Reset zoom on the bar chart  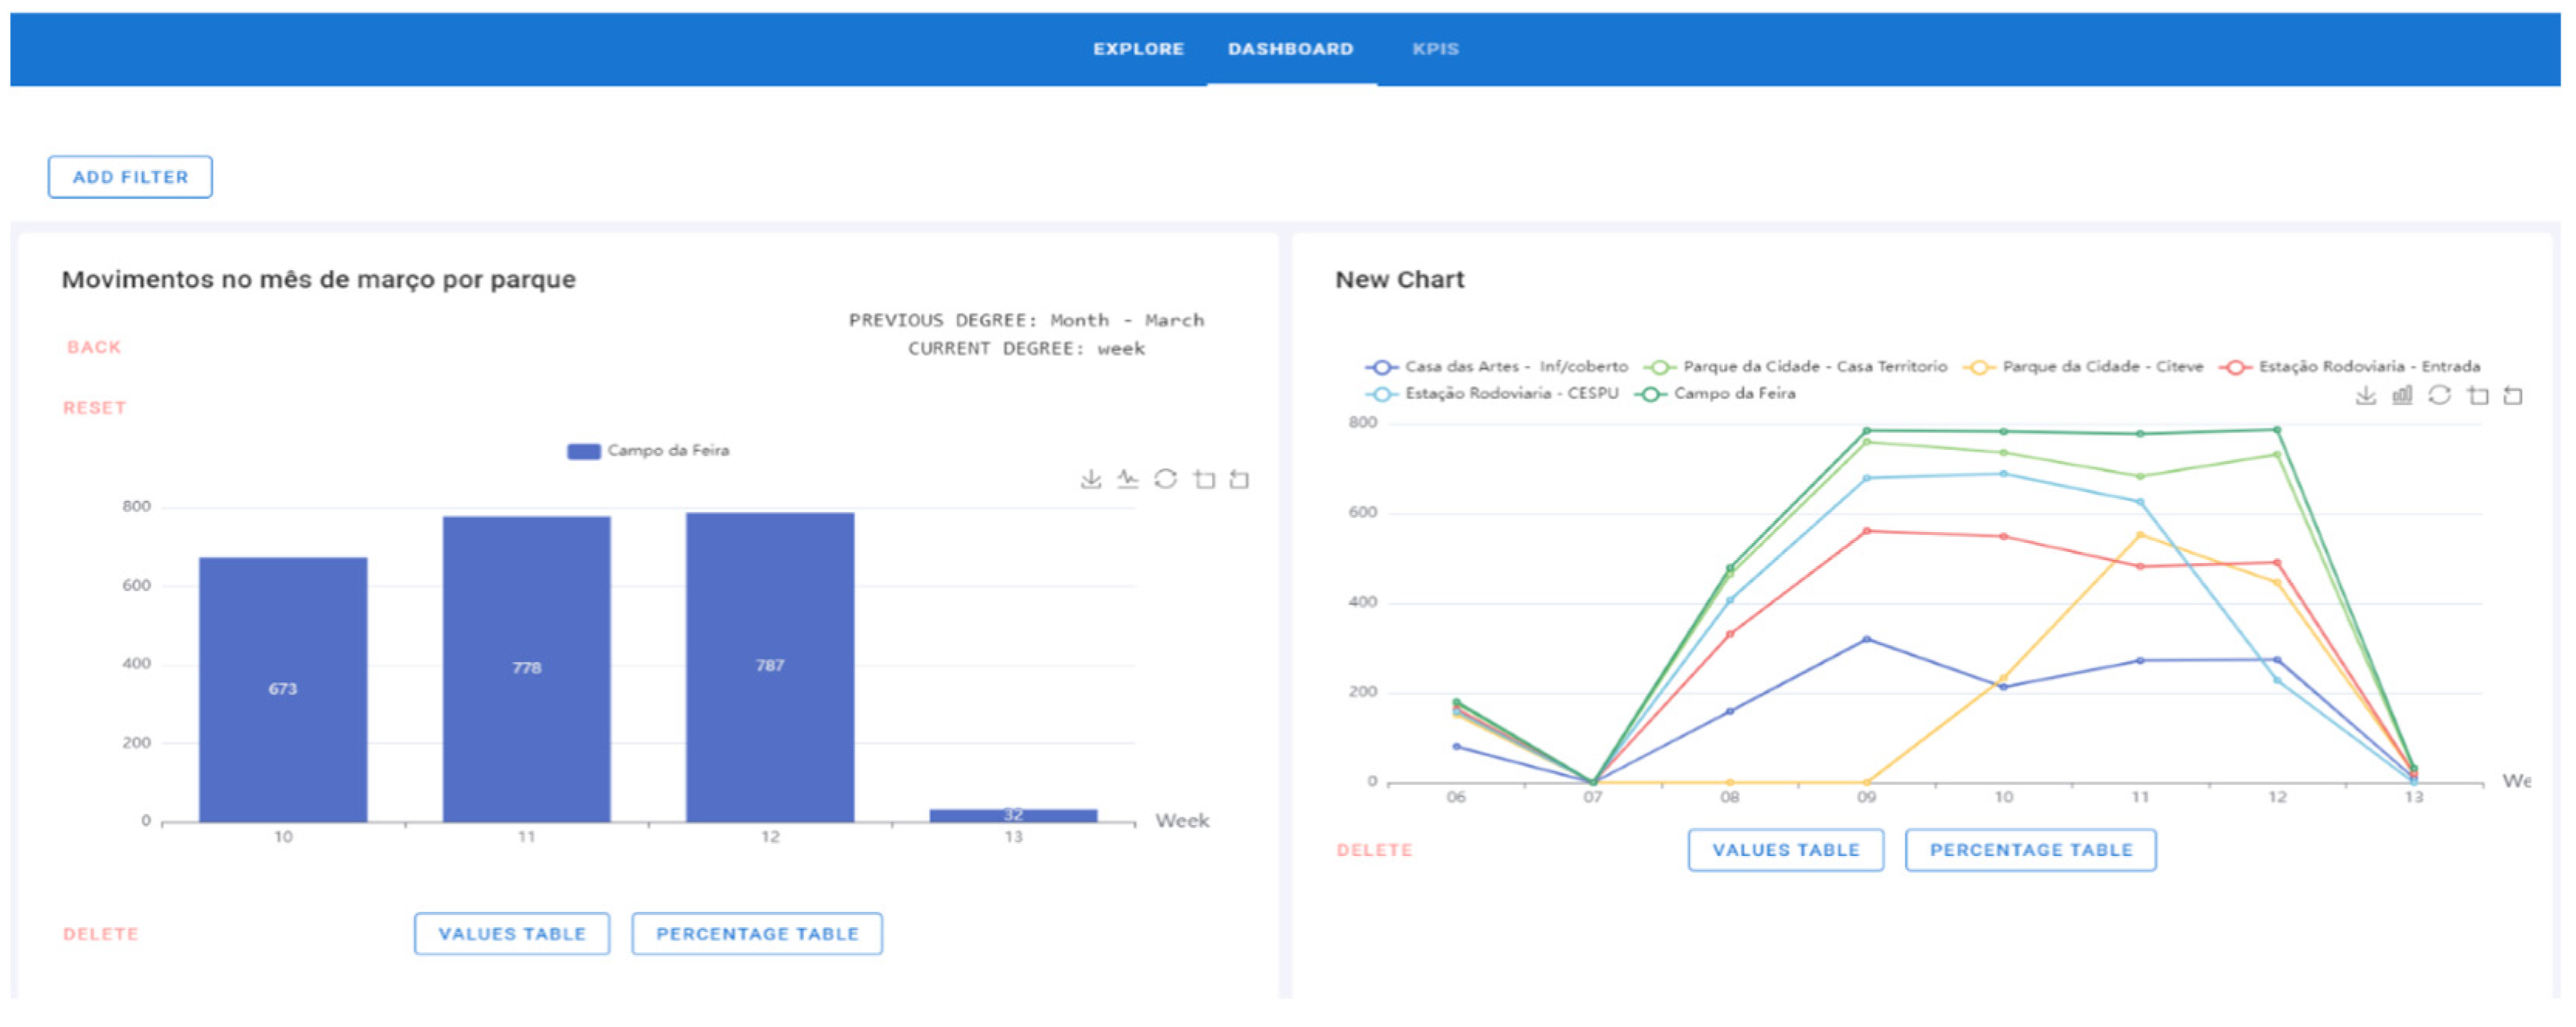coord(1240,479)
